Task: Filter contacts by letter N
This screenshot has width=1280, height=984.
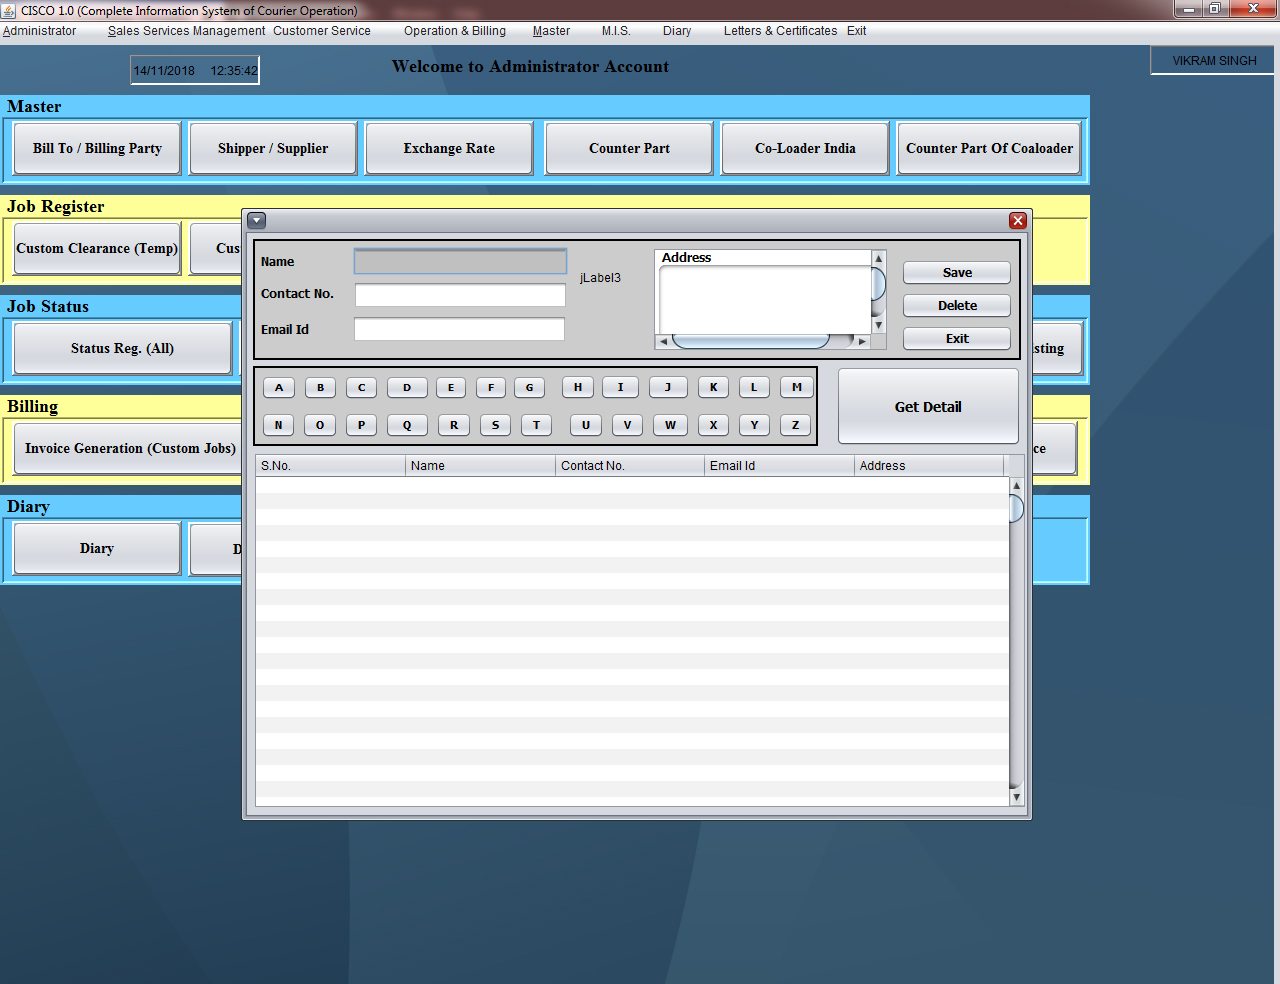Action: pos(279,426)
